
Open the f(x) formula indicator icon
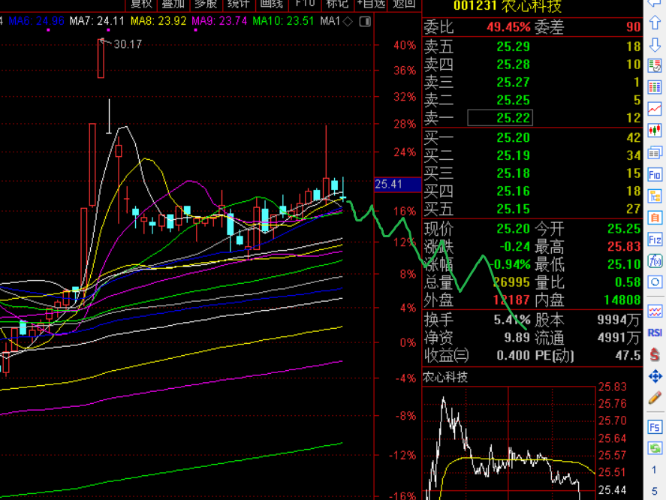coord(655,260)
